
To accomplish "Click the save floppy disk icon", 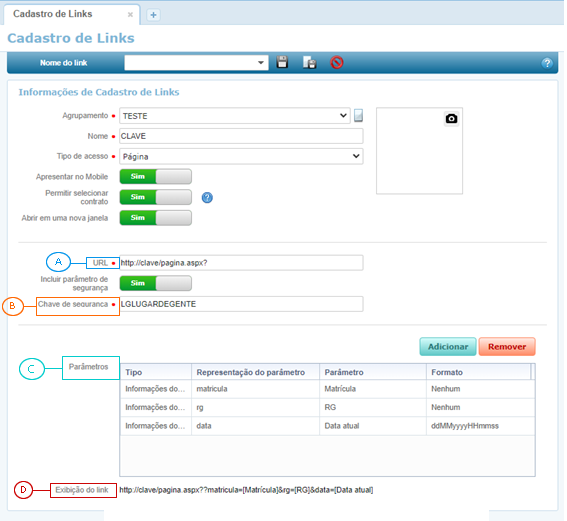I will [x=282, y=62].
